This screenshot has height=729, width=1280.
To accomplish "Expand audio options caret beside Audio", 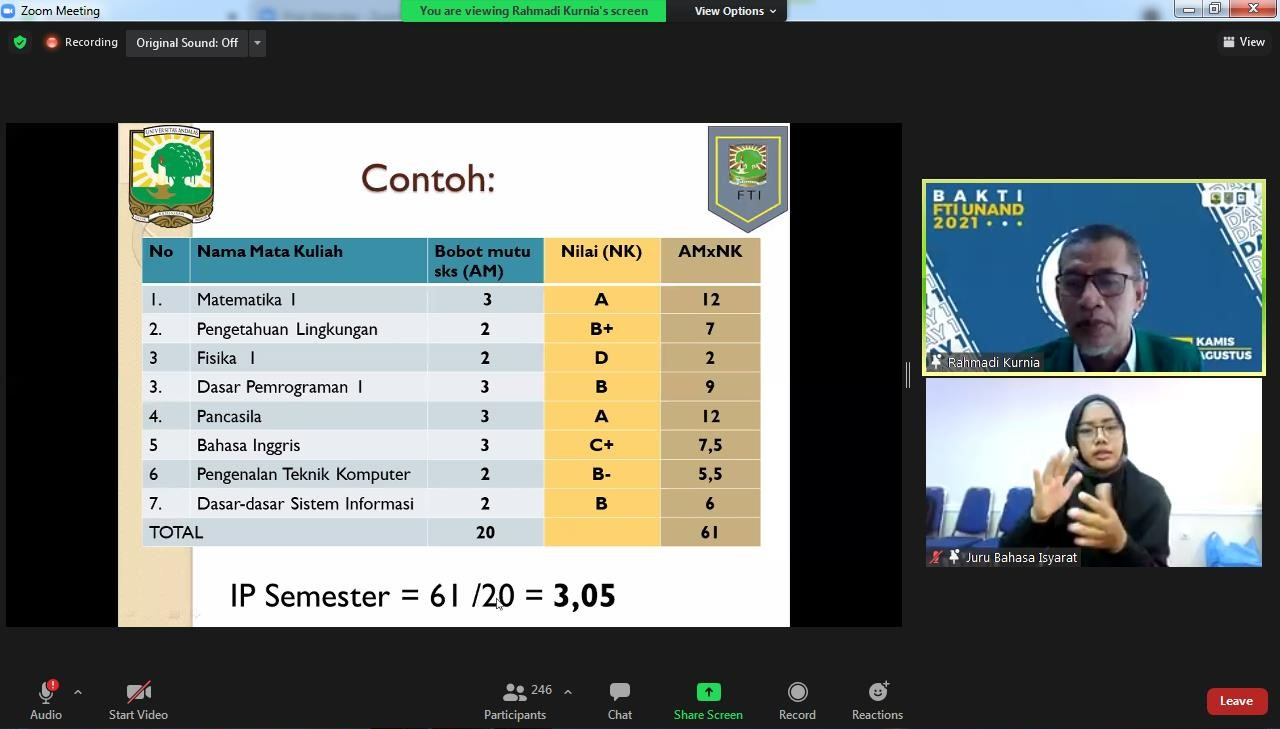I will point(78,692).
